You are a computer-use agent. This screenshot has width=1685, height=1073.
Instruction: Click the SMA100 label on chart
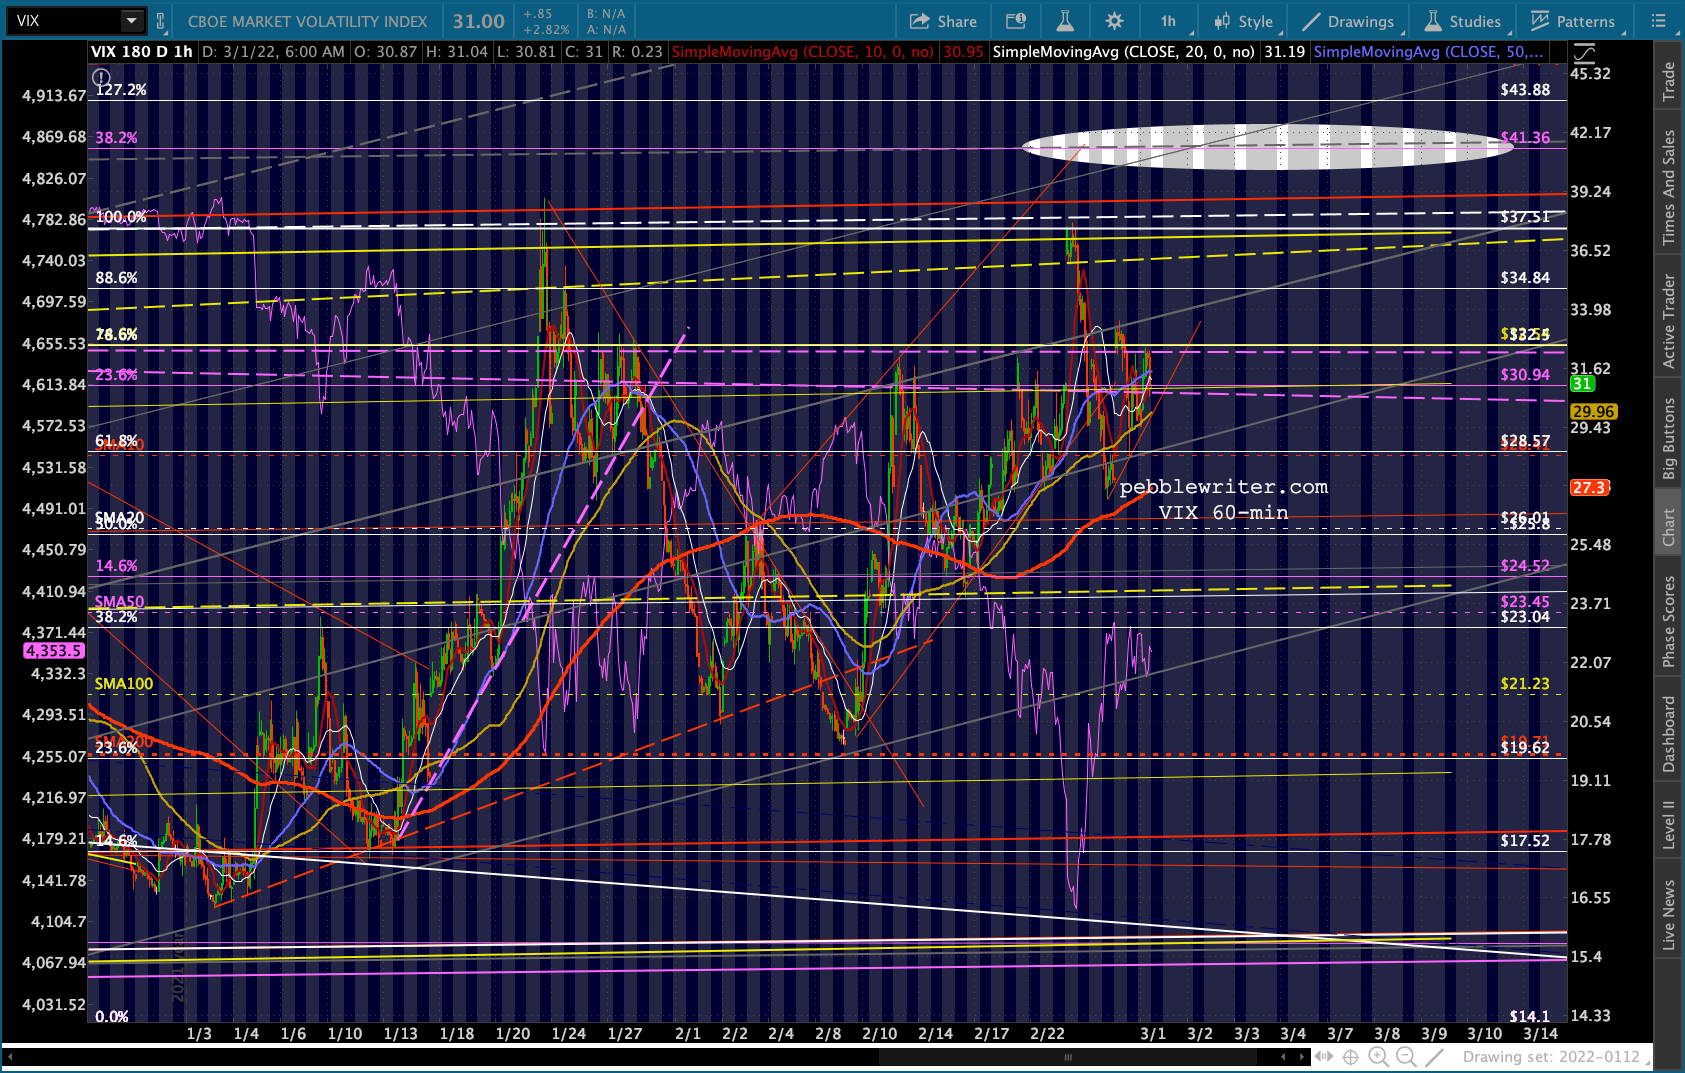(x=124, y=684)
